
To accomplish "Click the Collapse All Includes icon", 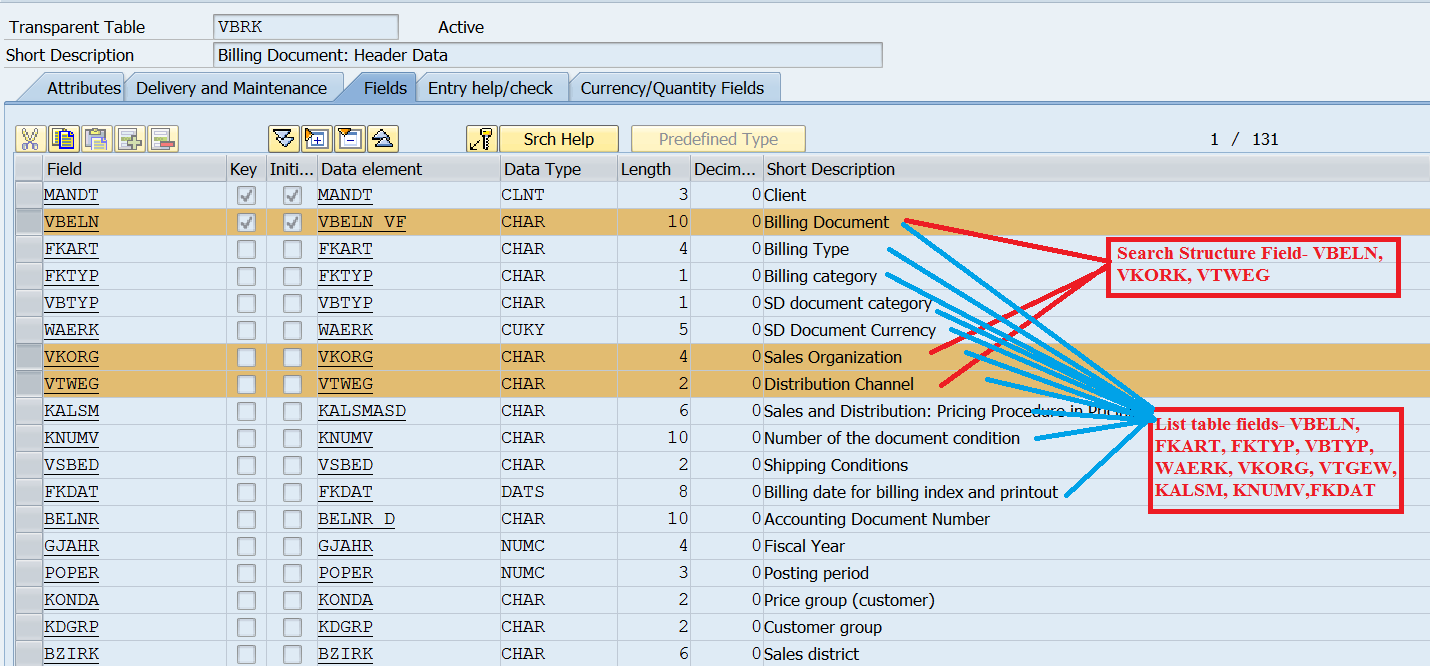I will [383, 139].
